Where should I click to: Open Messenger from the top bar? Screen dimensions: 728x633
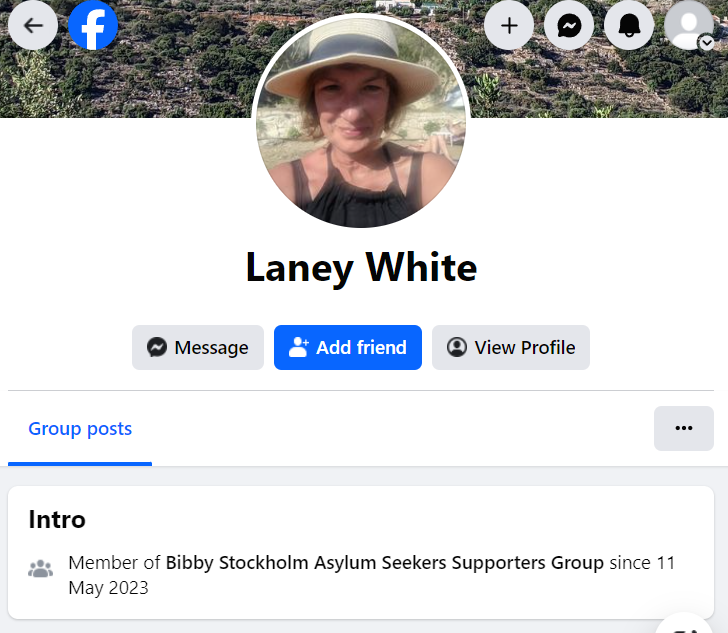point(569,25)
